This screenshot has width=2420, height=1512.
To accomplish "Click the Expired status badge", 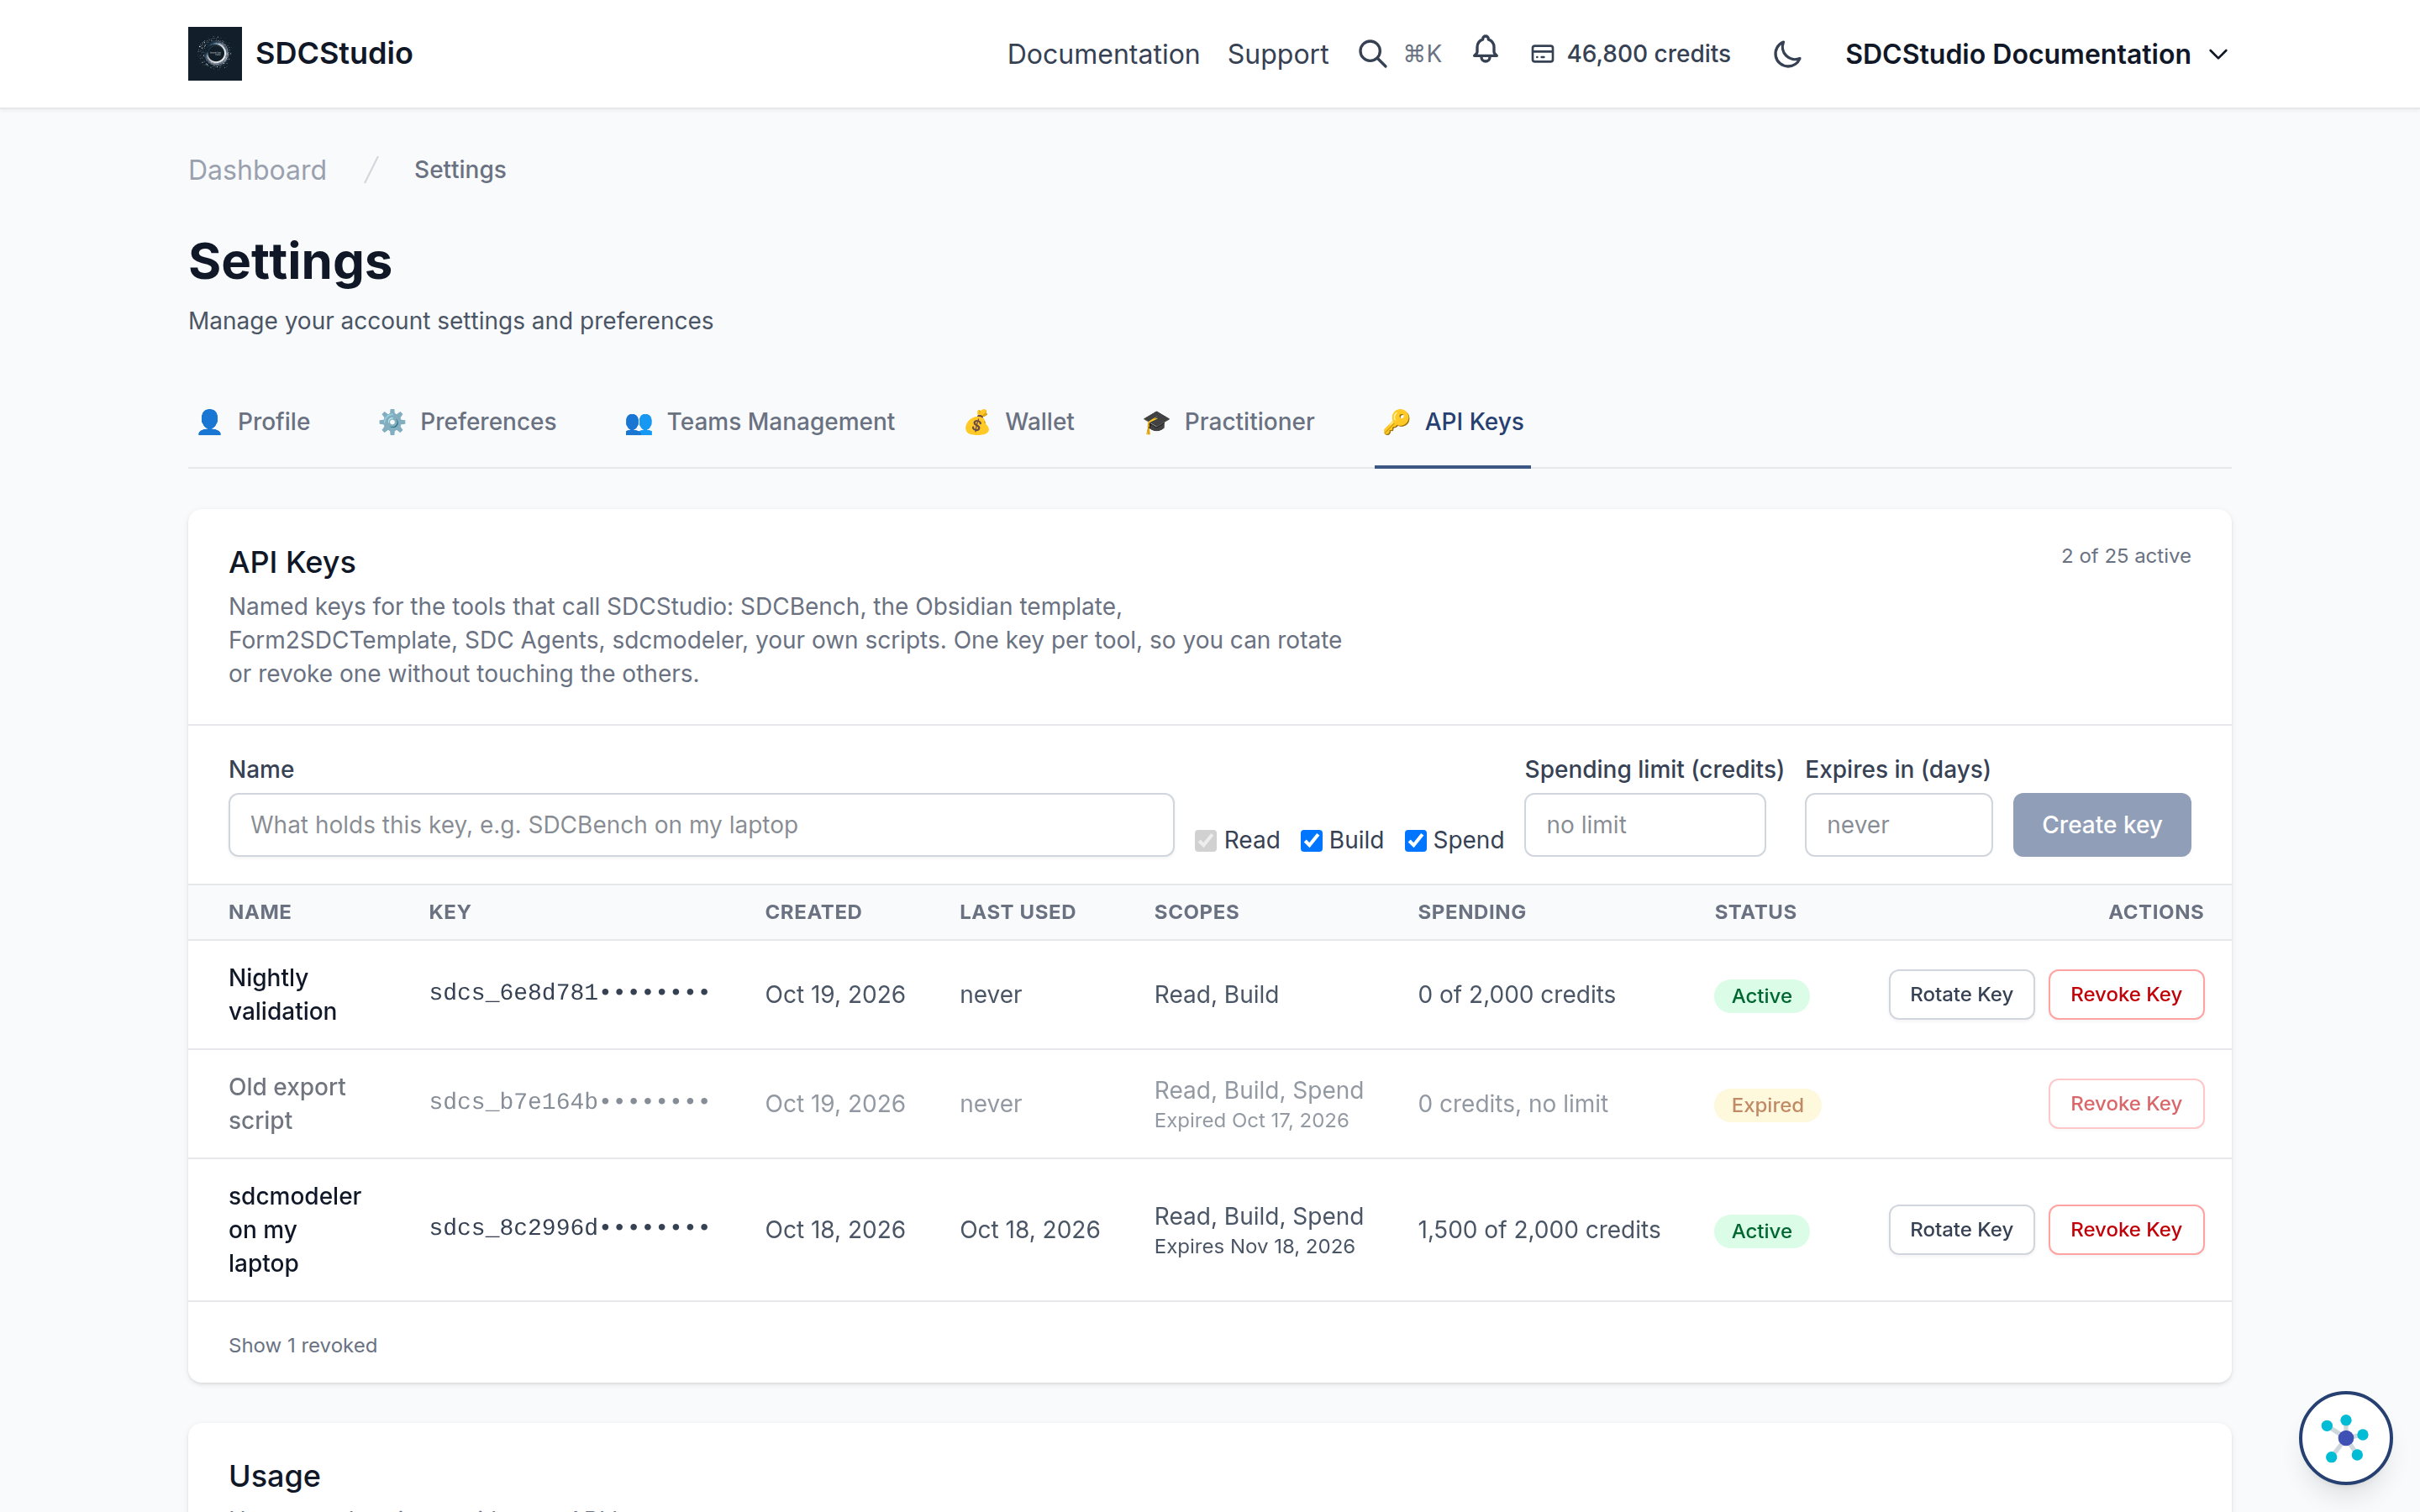I will [1767, 1105].
